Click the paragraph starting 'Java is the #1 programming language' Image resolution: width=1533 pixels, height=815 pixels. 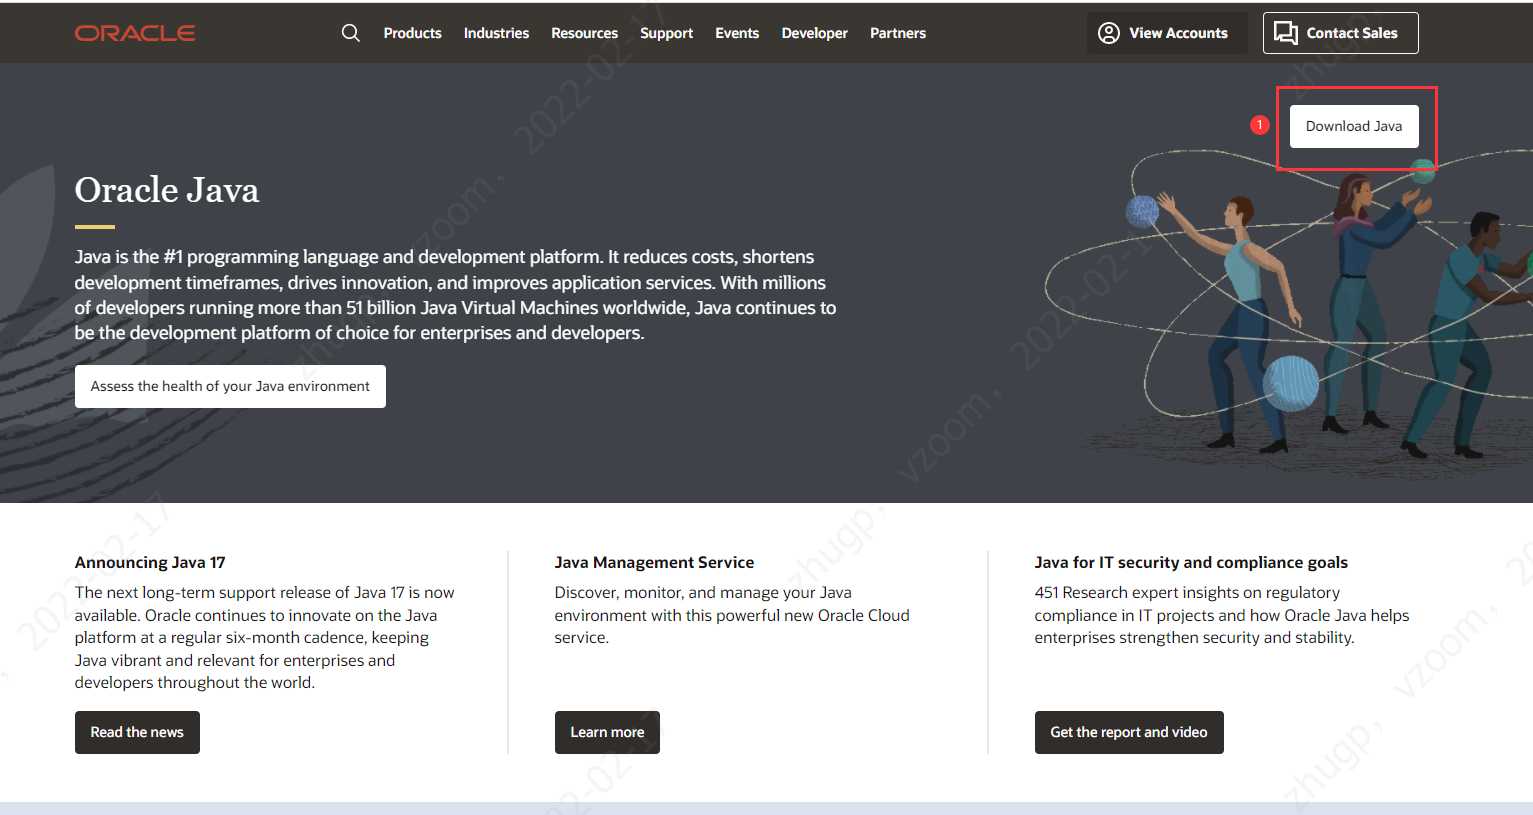coord(455,295)
